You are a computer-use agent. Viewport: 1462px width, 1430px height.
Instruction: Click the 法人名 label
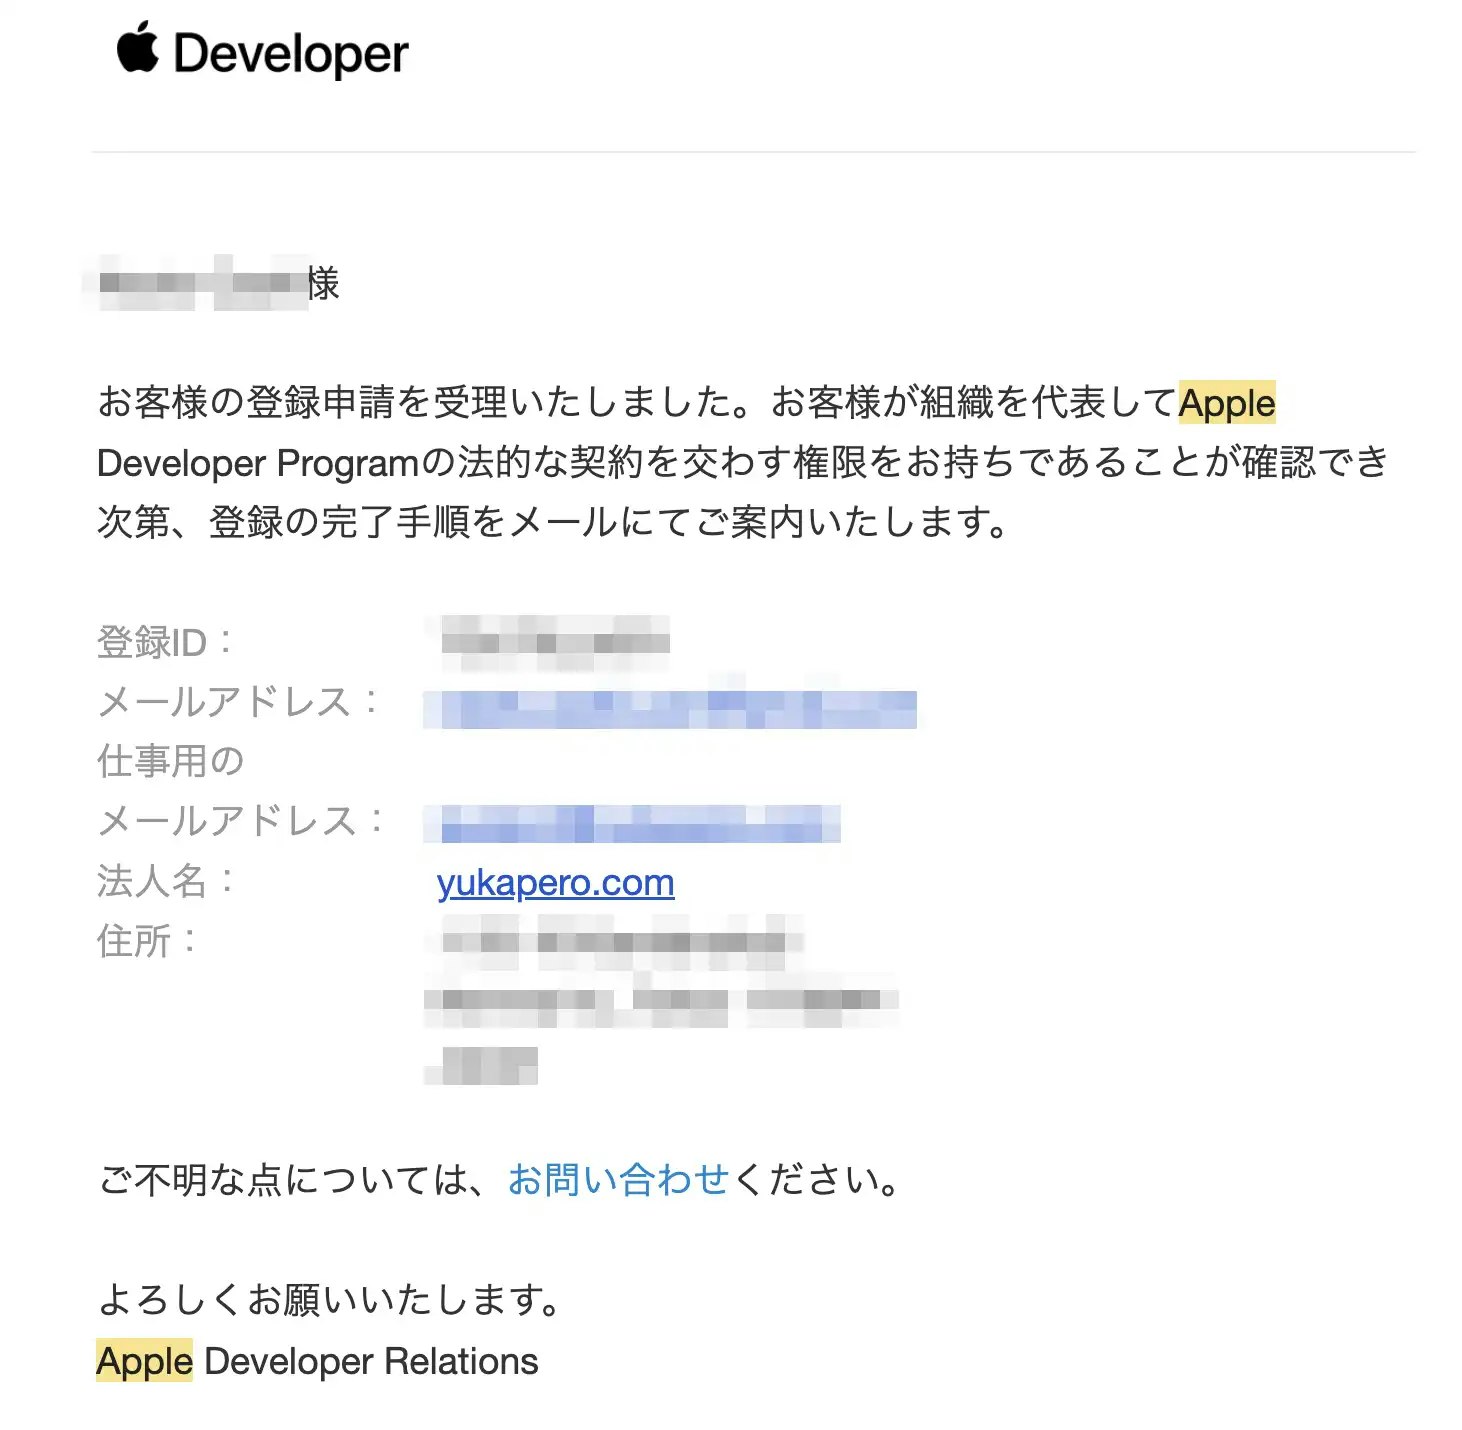tap(165, 881)
